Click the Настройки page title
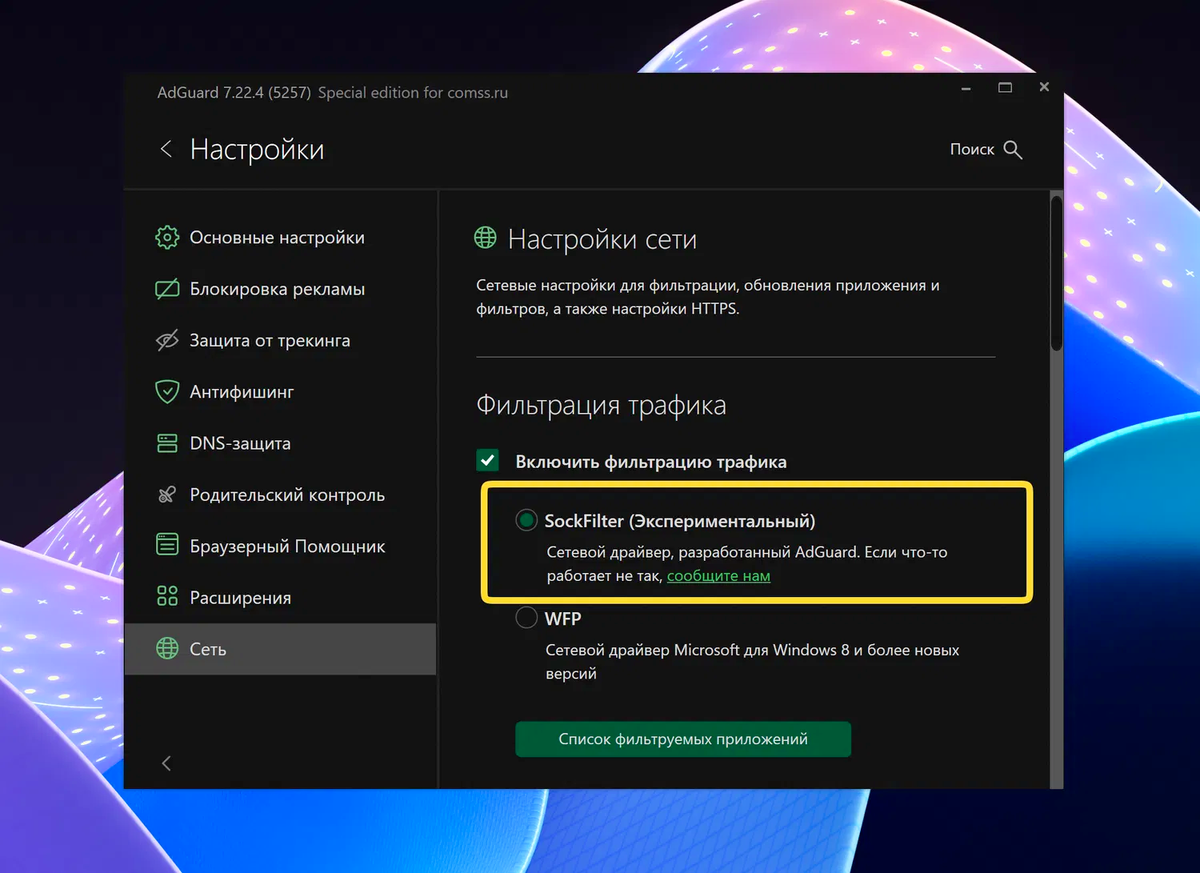Image resolution: width=1200 pixels, height=873 pixels. (257, 150)
